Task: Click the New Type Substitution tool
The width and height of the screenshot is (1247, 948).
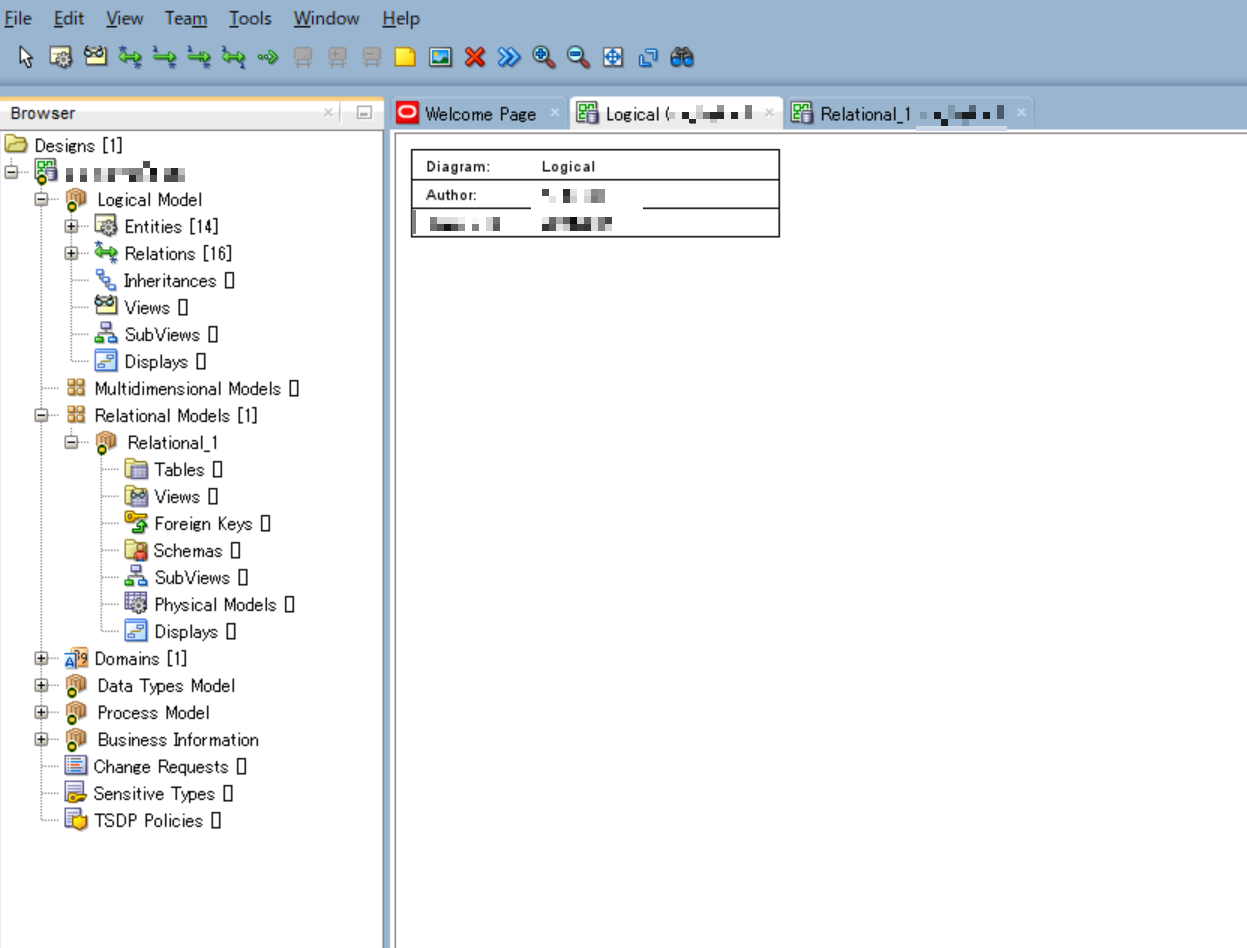Action: click(268, 57)
